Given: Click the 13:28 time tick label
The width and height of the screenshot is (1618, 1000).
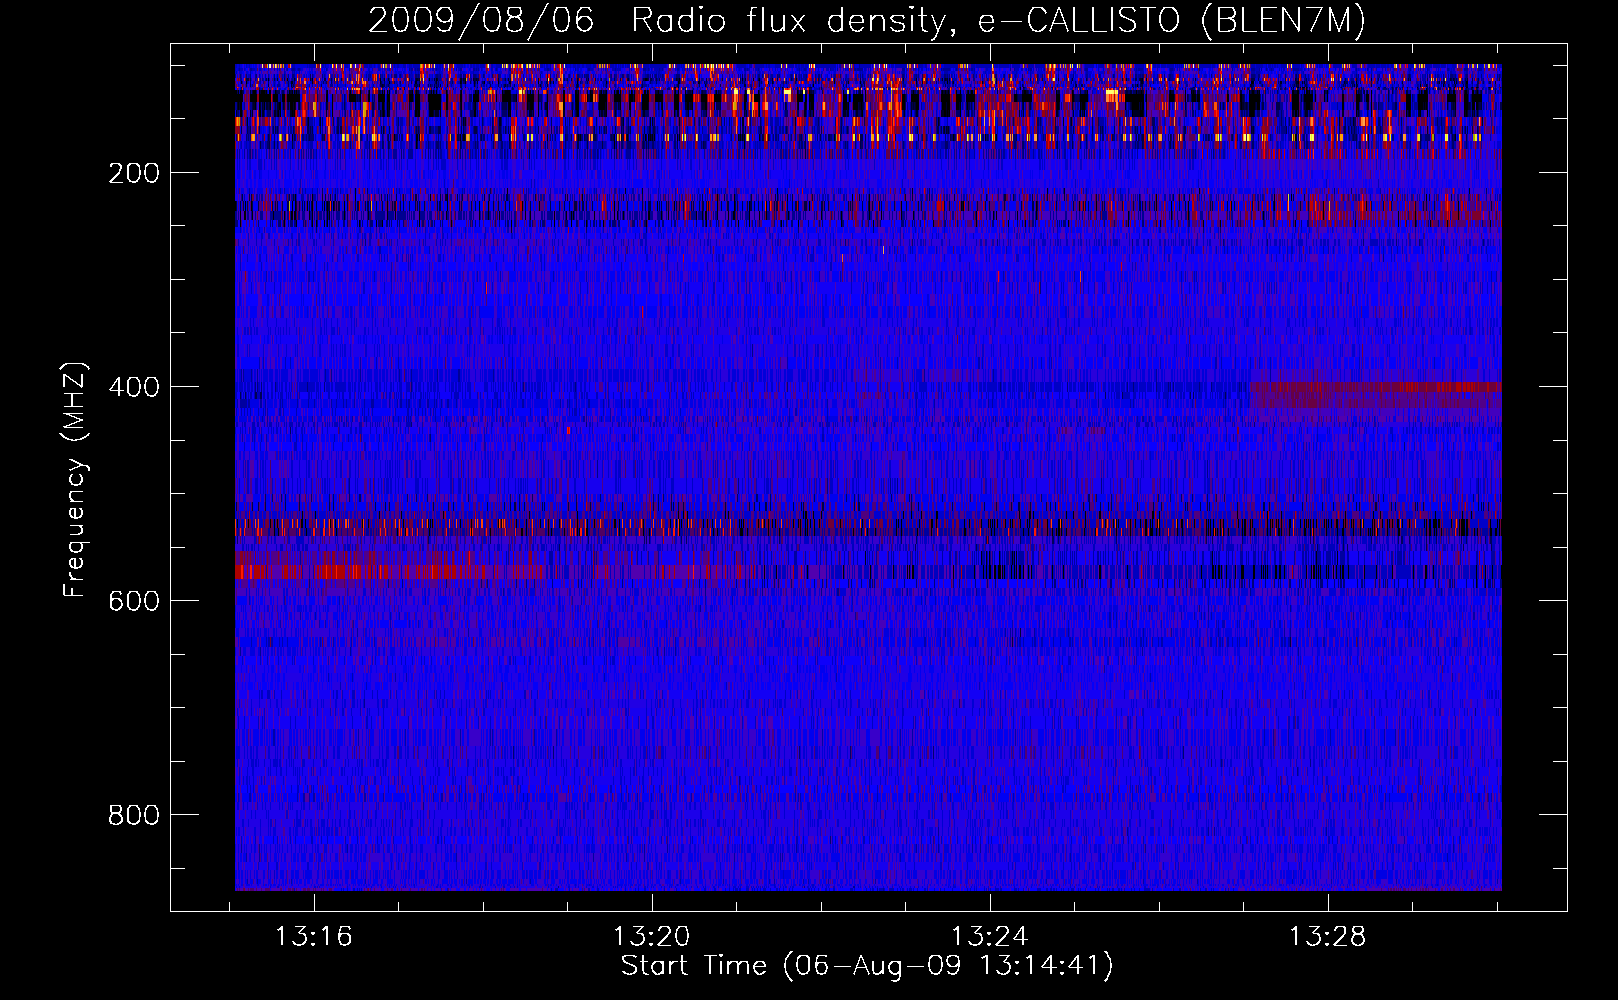Looking at the screenshot, I should [x=1328, y=937].
